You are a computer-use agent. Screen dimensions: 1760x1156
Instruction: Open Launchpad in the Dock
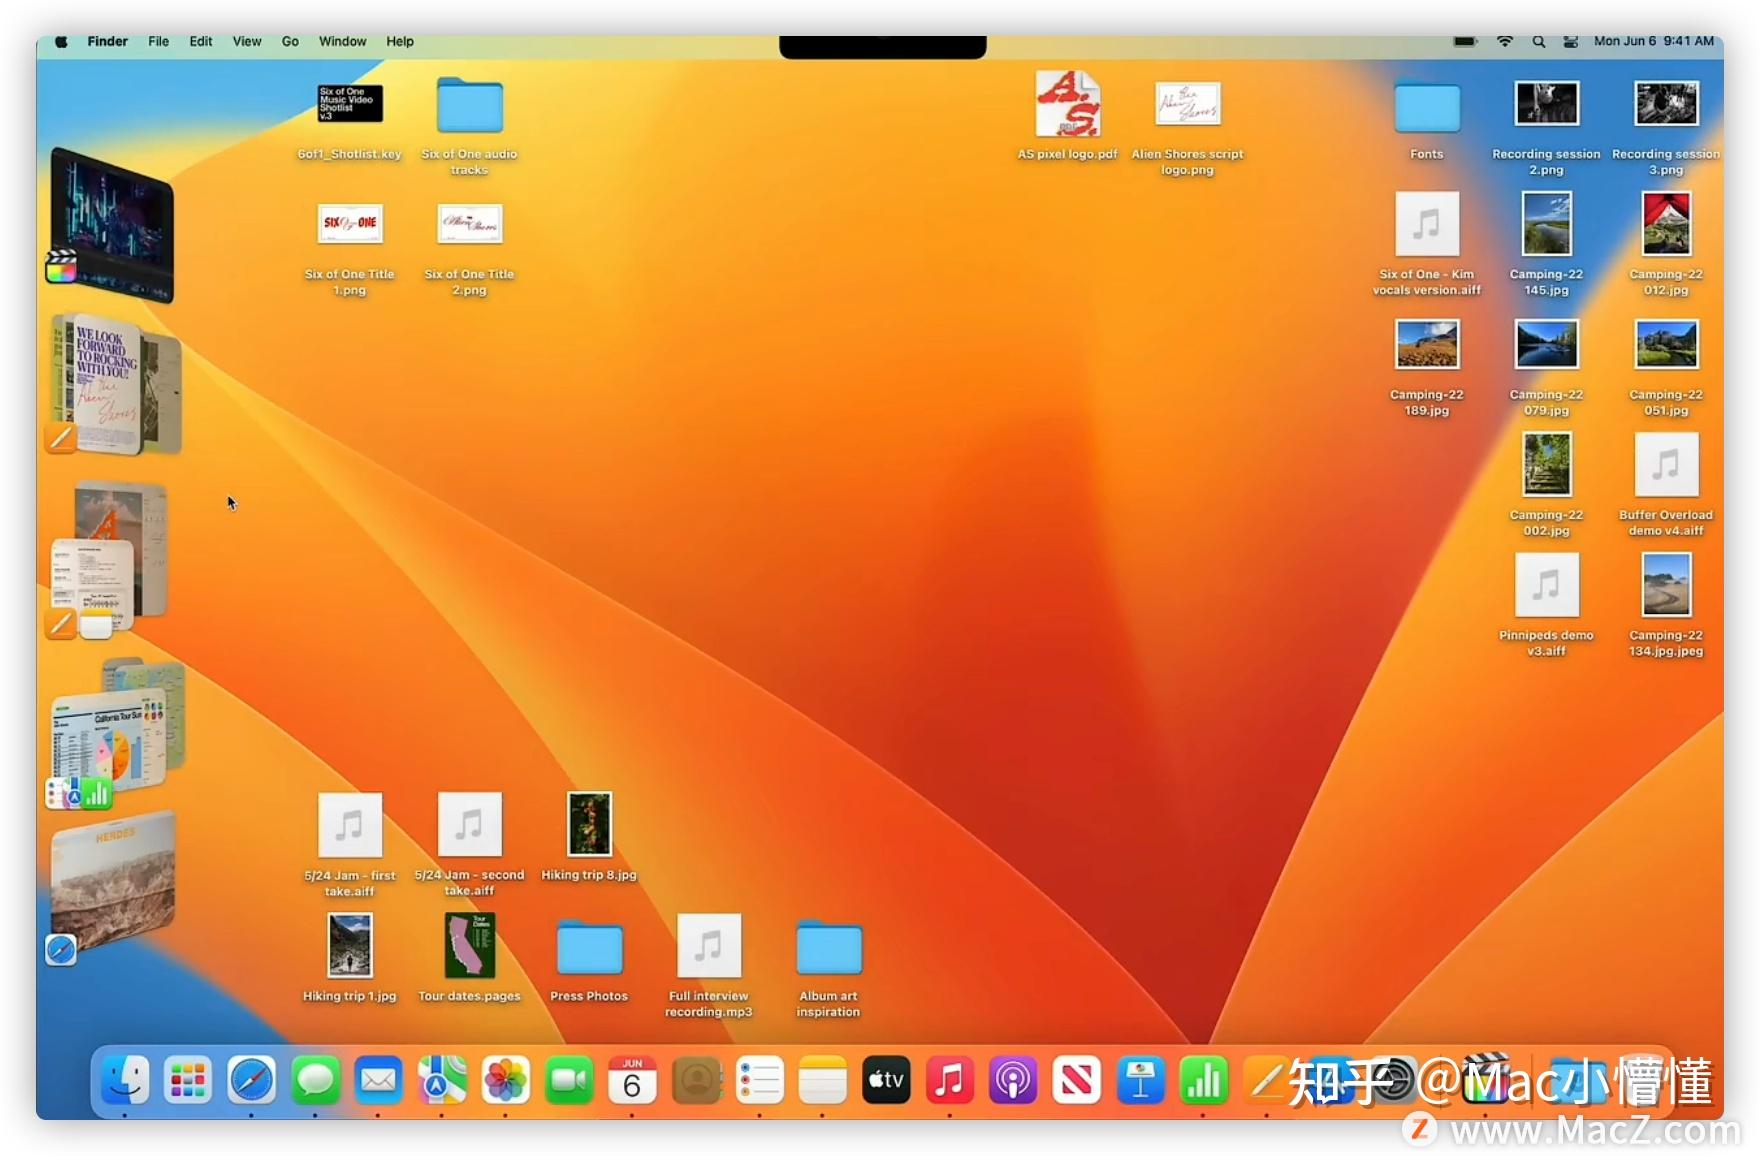188,1080
